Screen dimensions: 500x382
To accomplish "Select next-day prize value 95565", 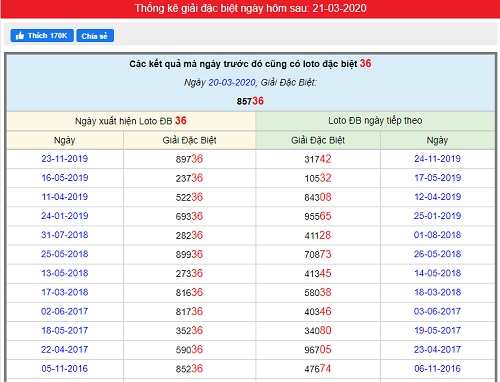I will point(318,216).
